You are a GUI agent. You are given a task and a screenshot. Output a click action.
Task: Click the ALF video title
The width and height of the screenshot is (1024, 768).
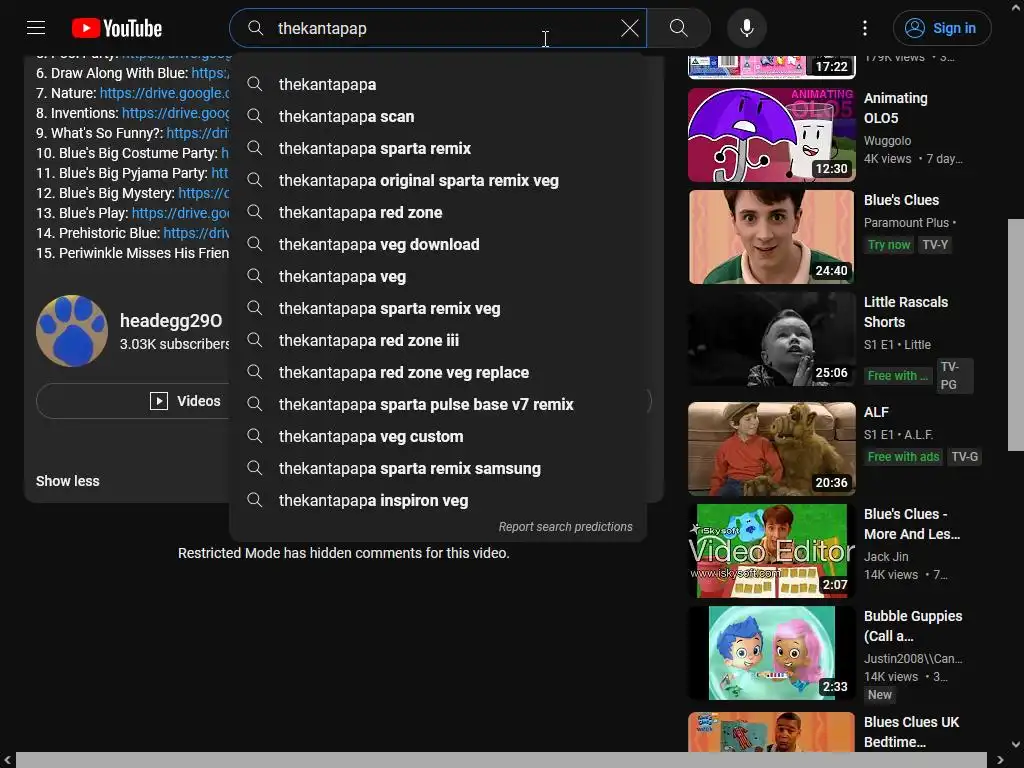click(876, 412)
